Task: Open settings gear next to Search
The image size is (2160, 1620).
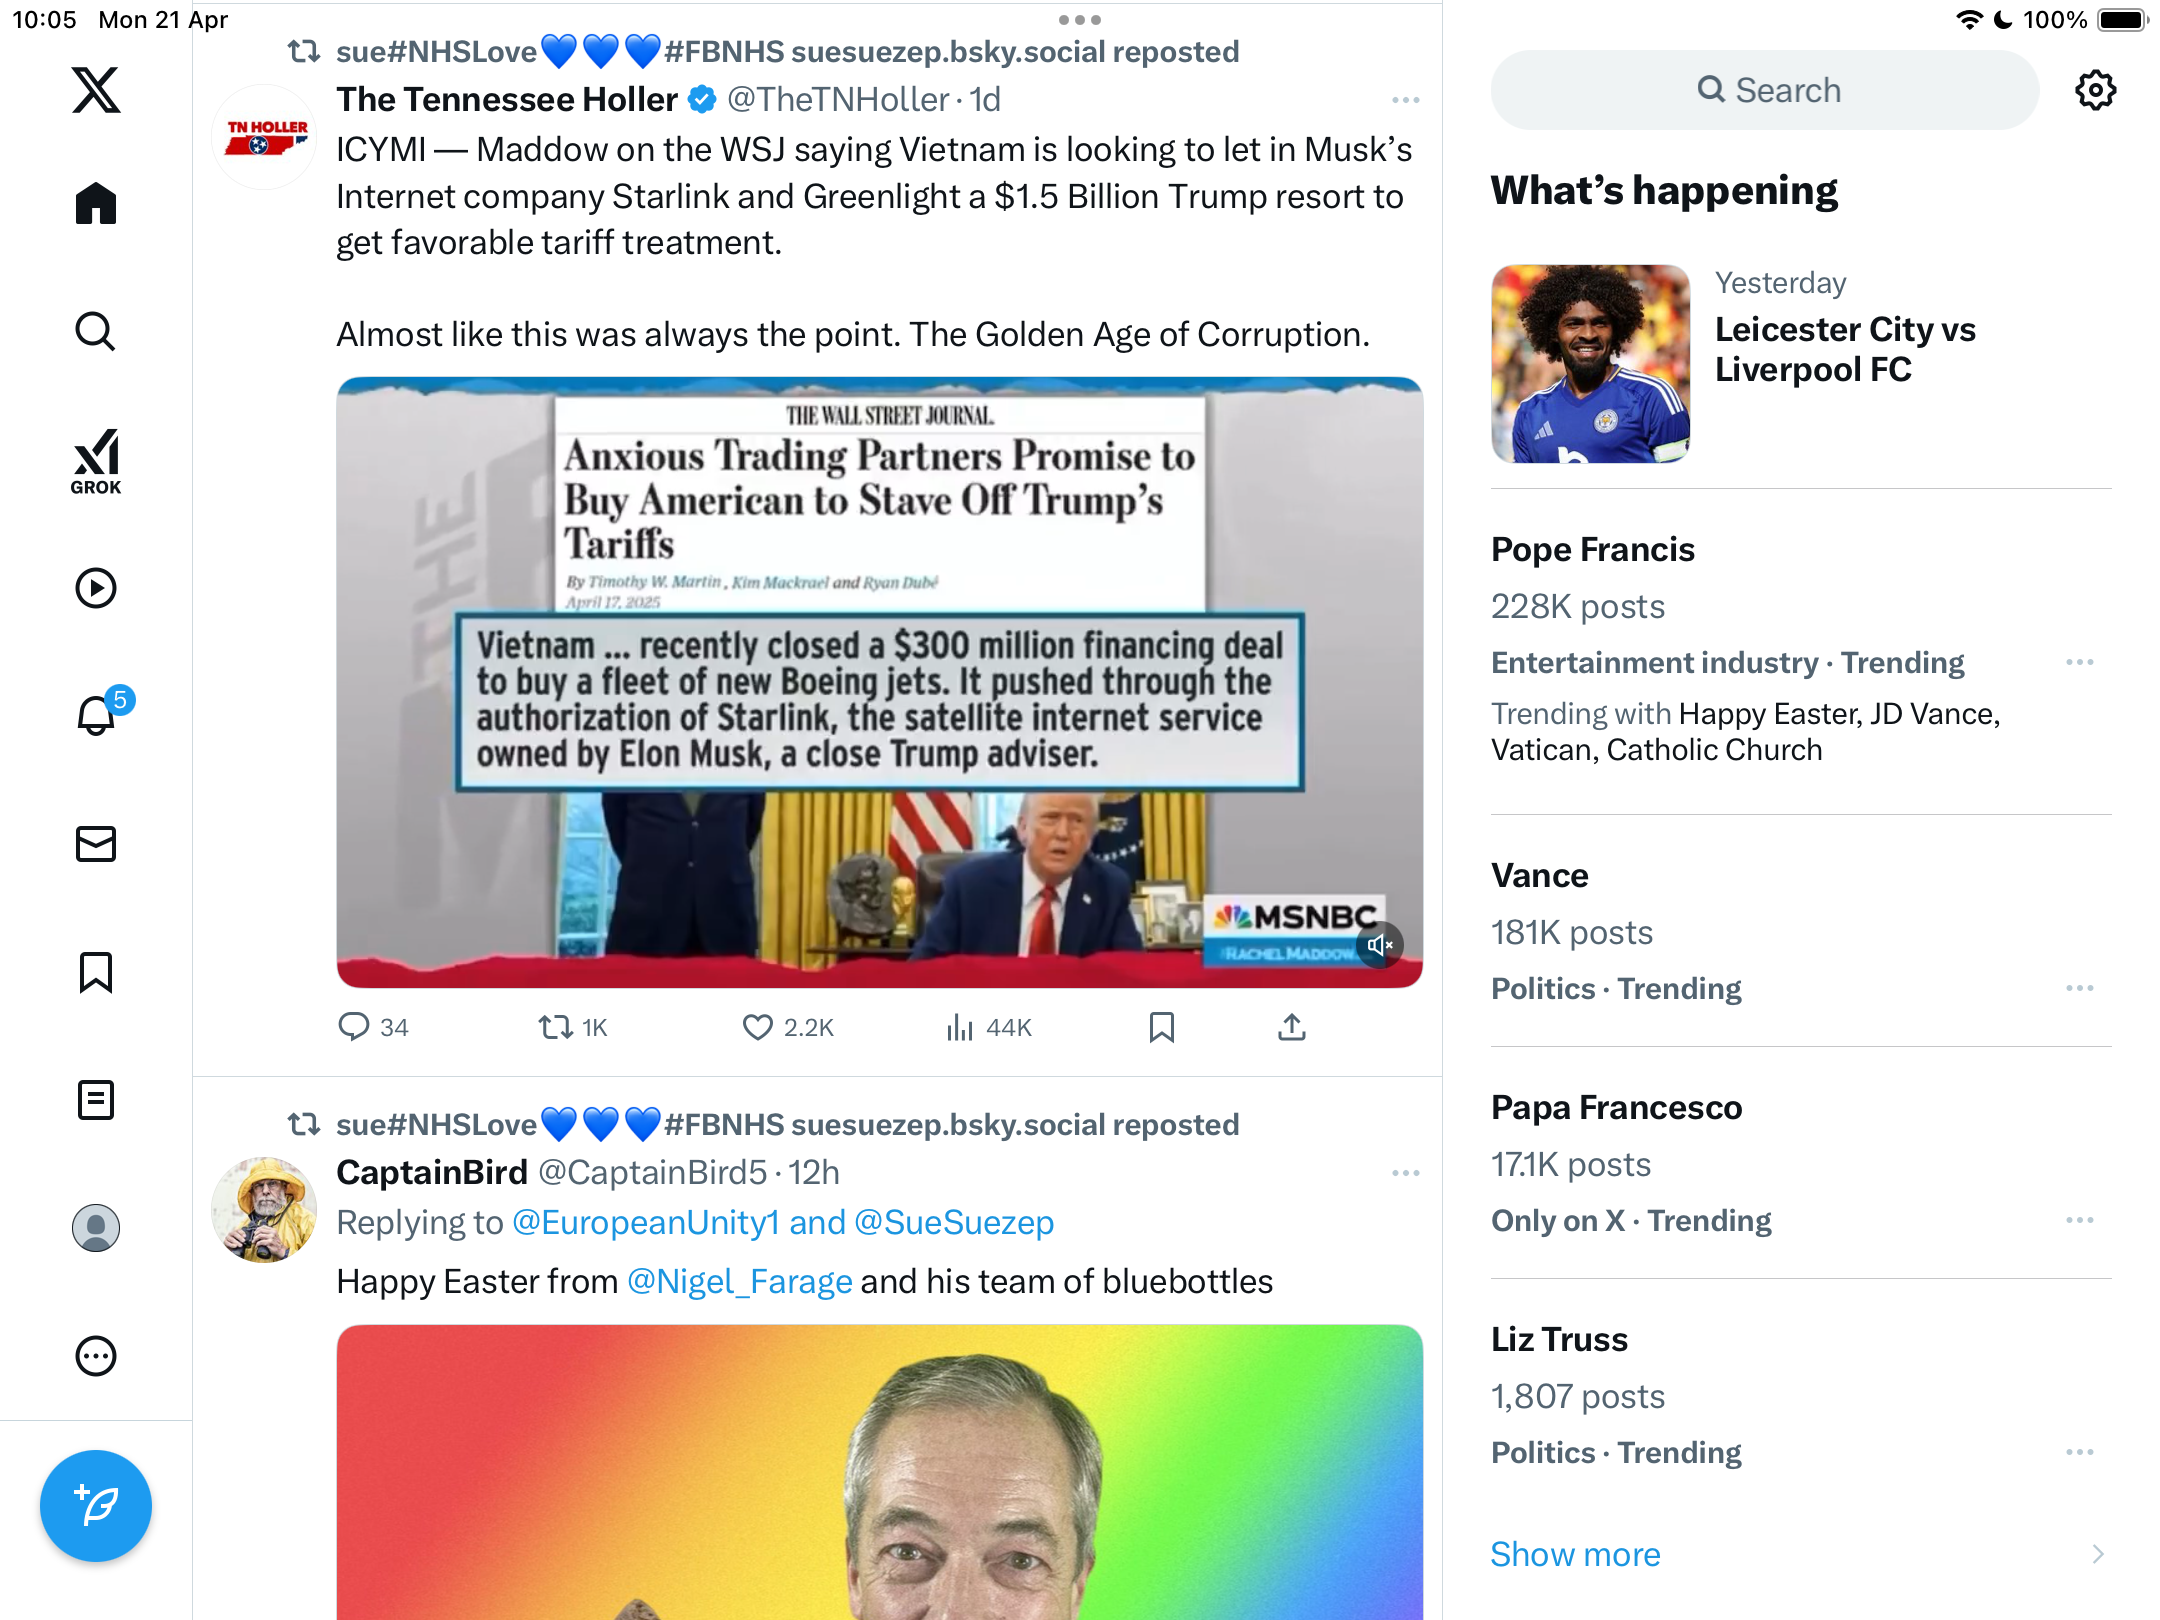Action: [2095, 90]
